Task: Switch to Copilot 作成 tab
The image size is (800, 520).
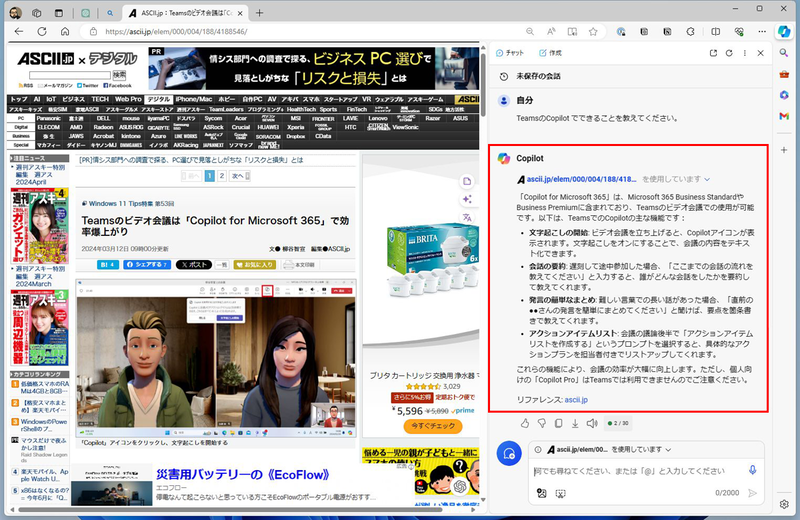Action: point(550,53)
